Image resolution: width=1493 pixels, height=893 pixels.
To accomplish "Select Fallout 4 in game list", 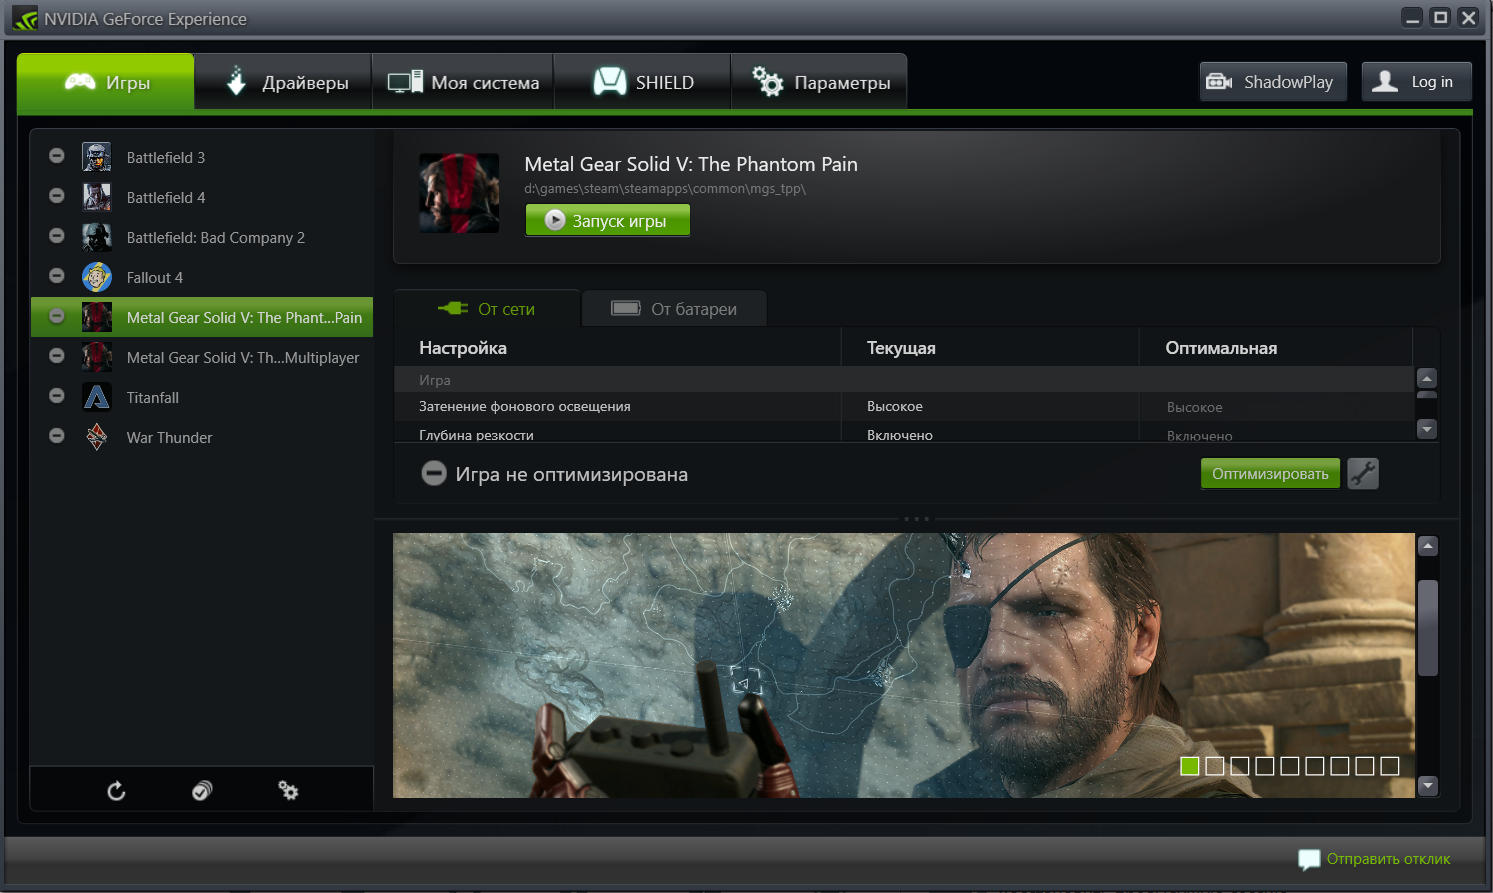I will pos(202,277).
